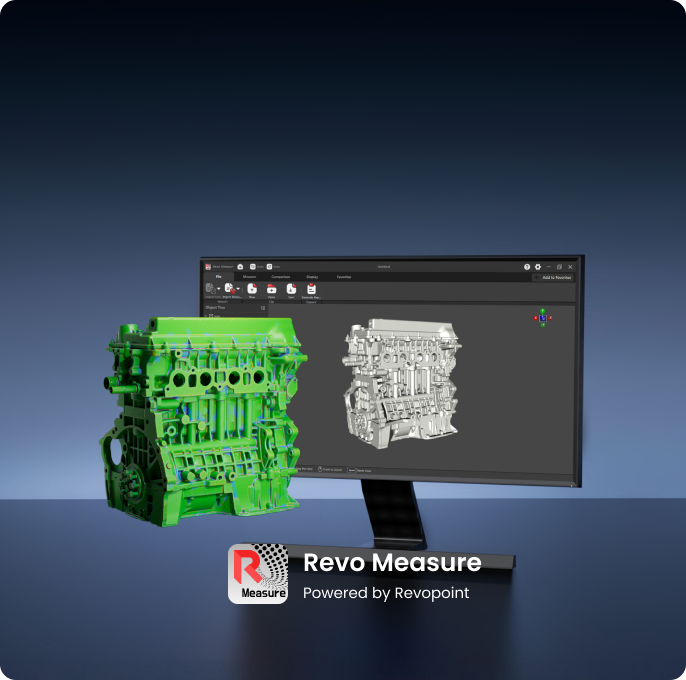The height and width of the screenshot is (680, 686).
Task: Click the orientation axis gizmo in viewport
Action: click(542, 317)
